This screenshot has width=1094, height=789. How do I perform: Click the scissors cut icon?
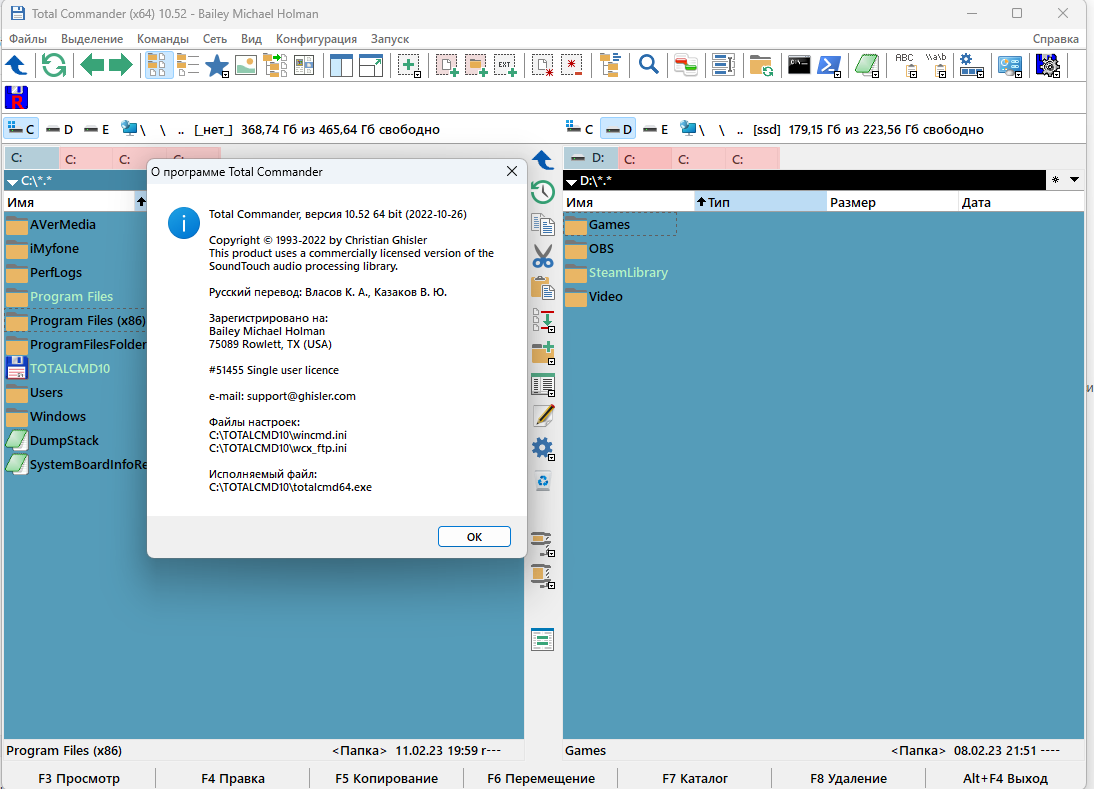(x=543, y=256)
